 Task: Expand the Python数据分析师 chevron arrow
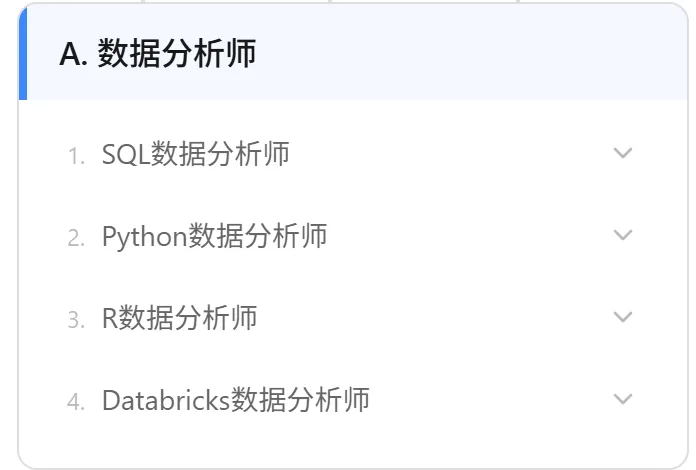pos(623,235)
